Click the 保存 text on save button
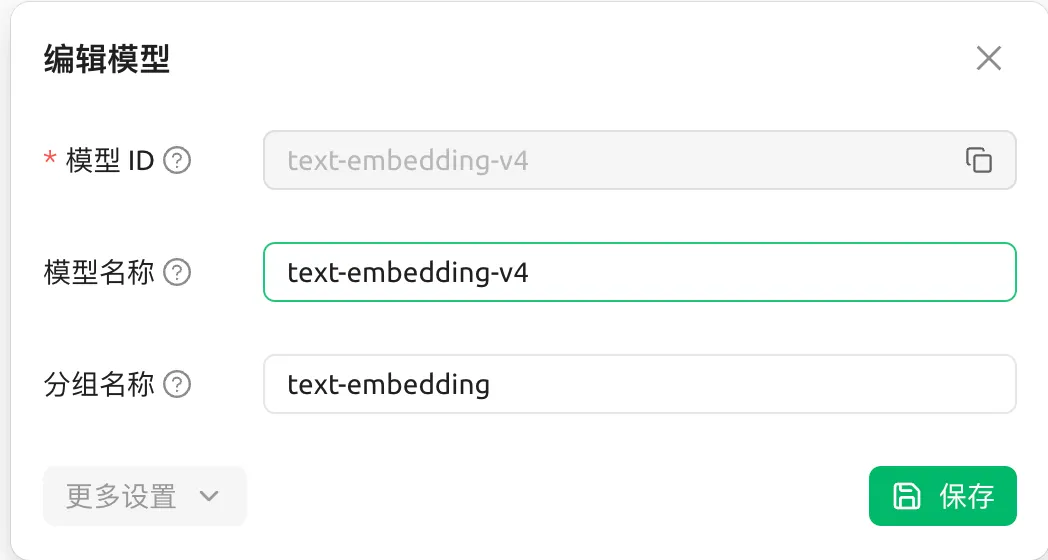Image resolution: width=1048 pixels, height=560 pixels. coord(966,496)
